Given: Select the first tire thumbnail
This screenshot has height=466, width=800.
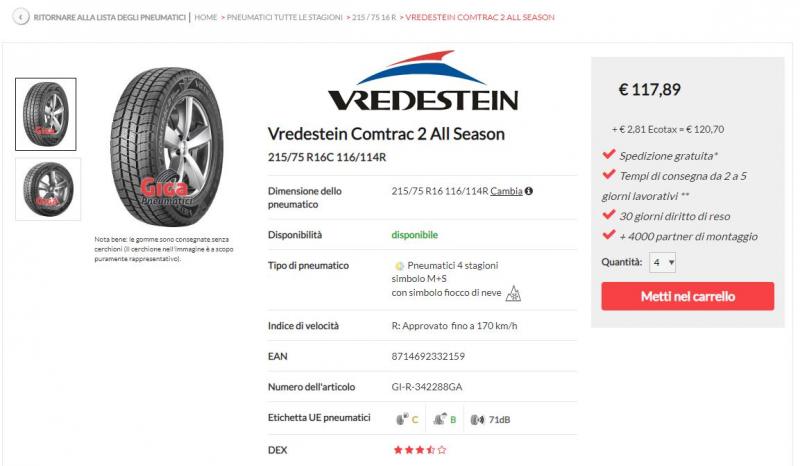Looking at the screenshot, I should [46, 114].
